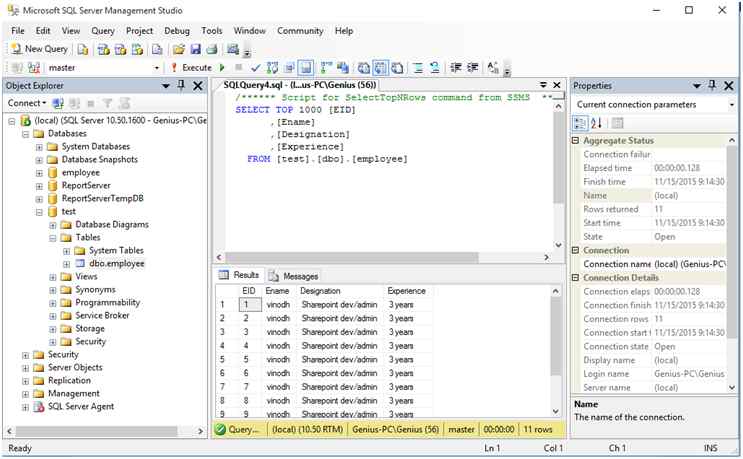
Task: Click the Filter icon in Object Explorer
Action: click(x=108, y=103)
